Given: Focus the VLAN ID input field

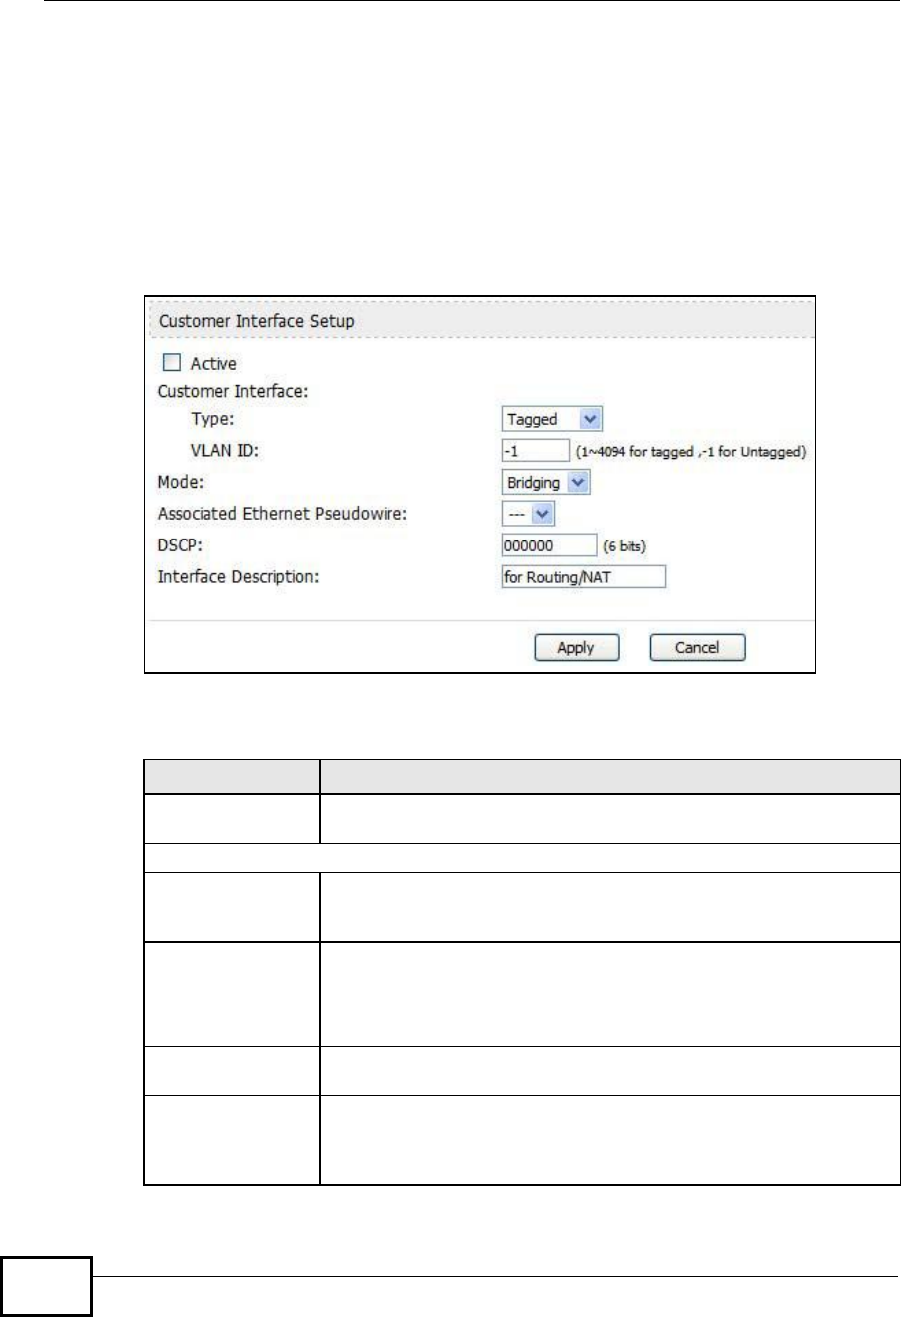Looking at the screenshot, I should point(535,451).
